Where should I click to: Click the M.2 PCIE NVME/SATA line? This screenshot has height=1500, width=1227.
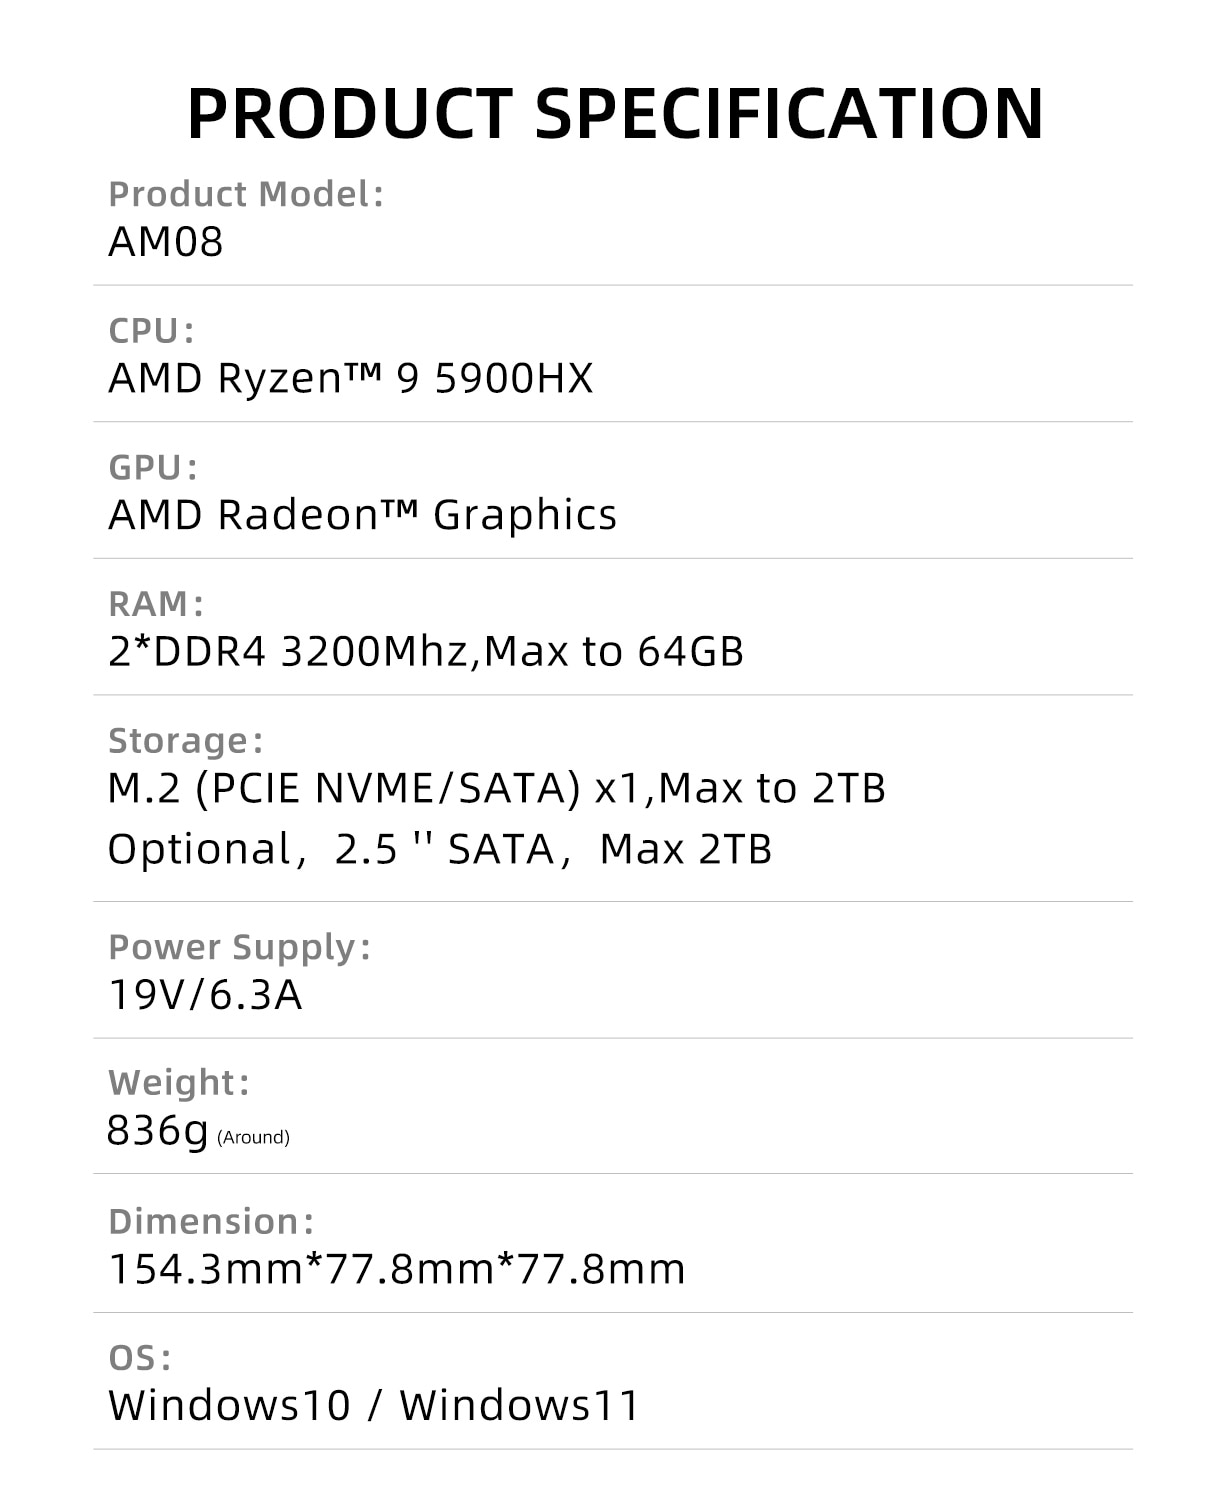coord(497,788)
